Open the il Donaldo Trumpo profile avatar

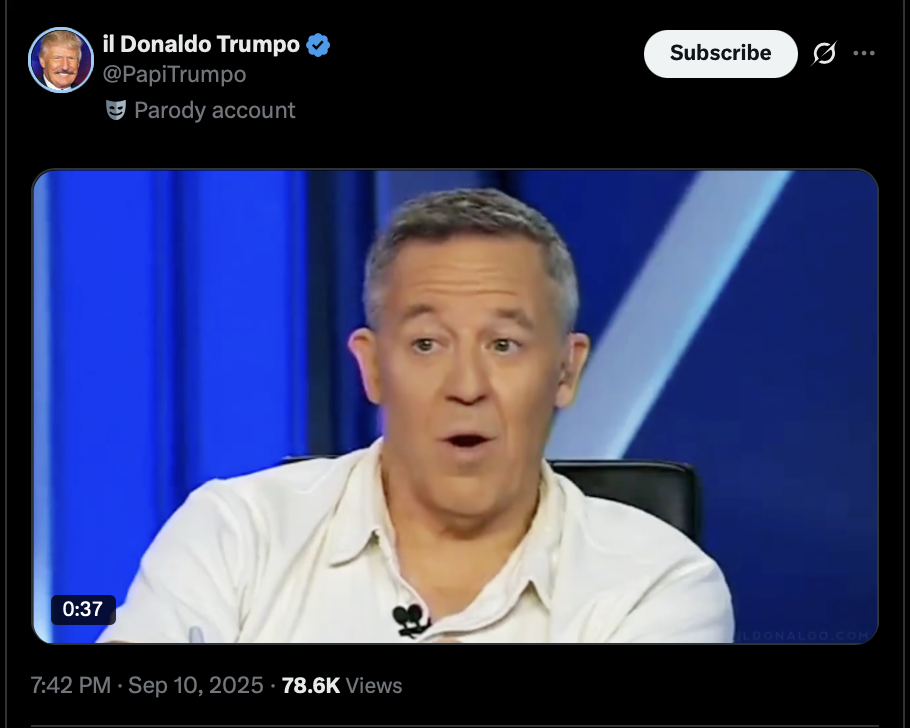(x=61, y=60)
